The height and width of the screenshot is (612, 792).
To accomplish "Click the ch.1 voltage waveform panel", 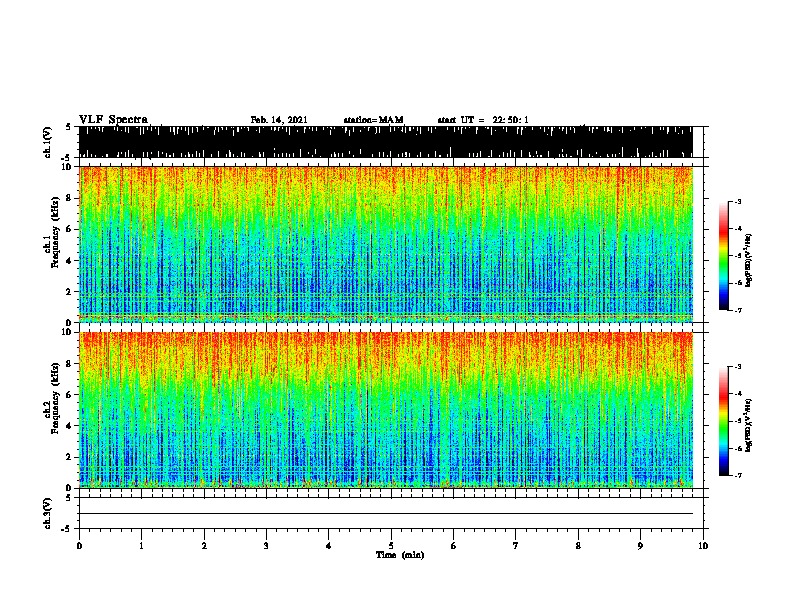I will [x=386, y=142].
